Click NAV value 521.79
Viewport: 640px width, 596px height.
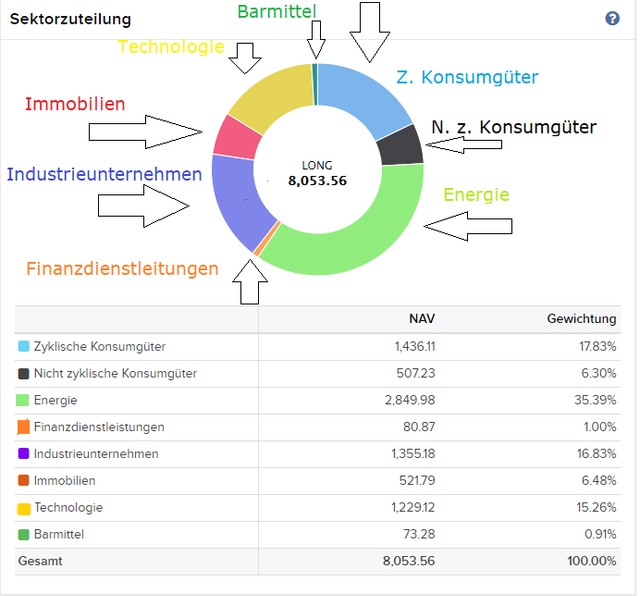click(x=417, y=480)
